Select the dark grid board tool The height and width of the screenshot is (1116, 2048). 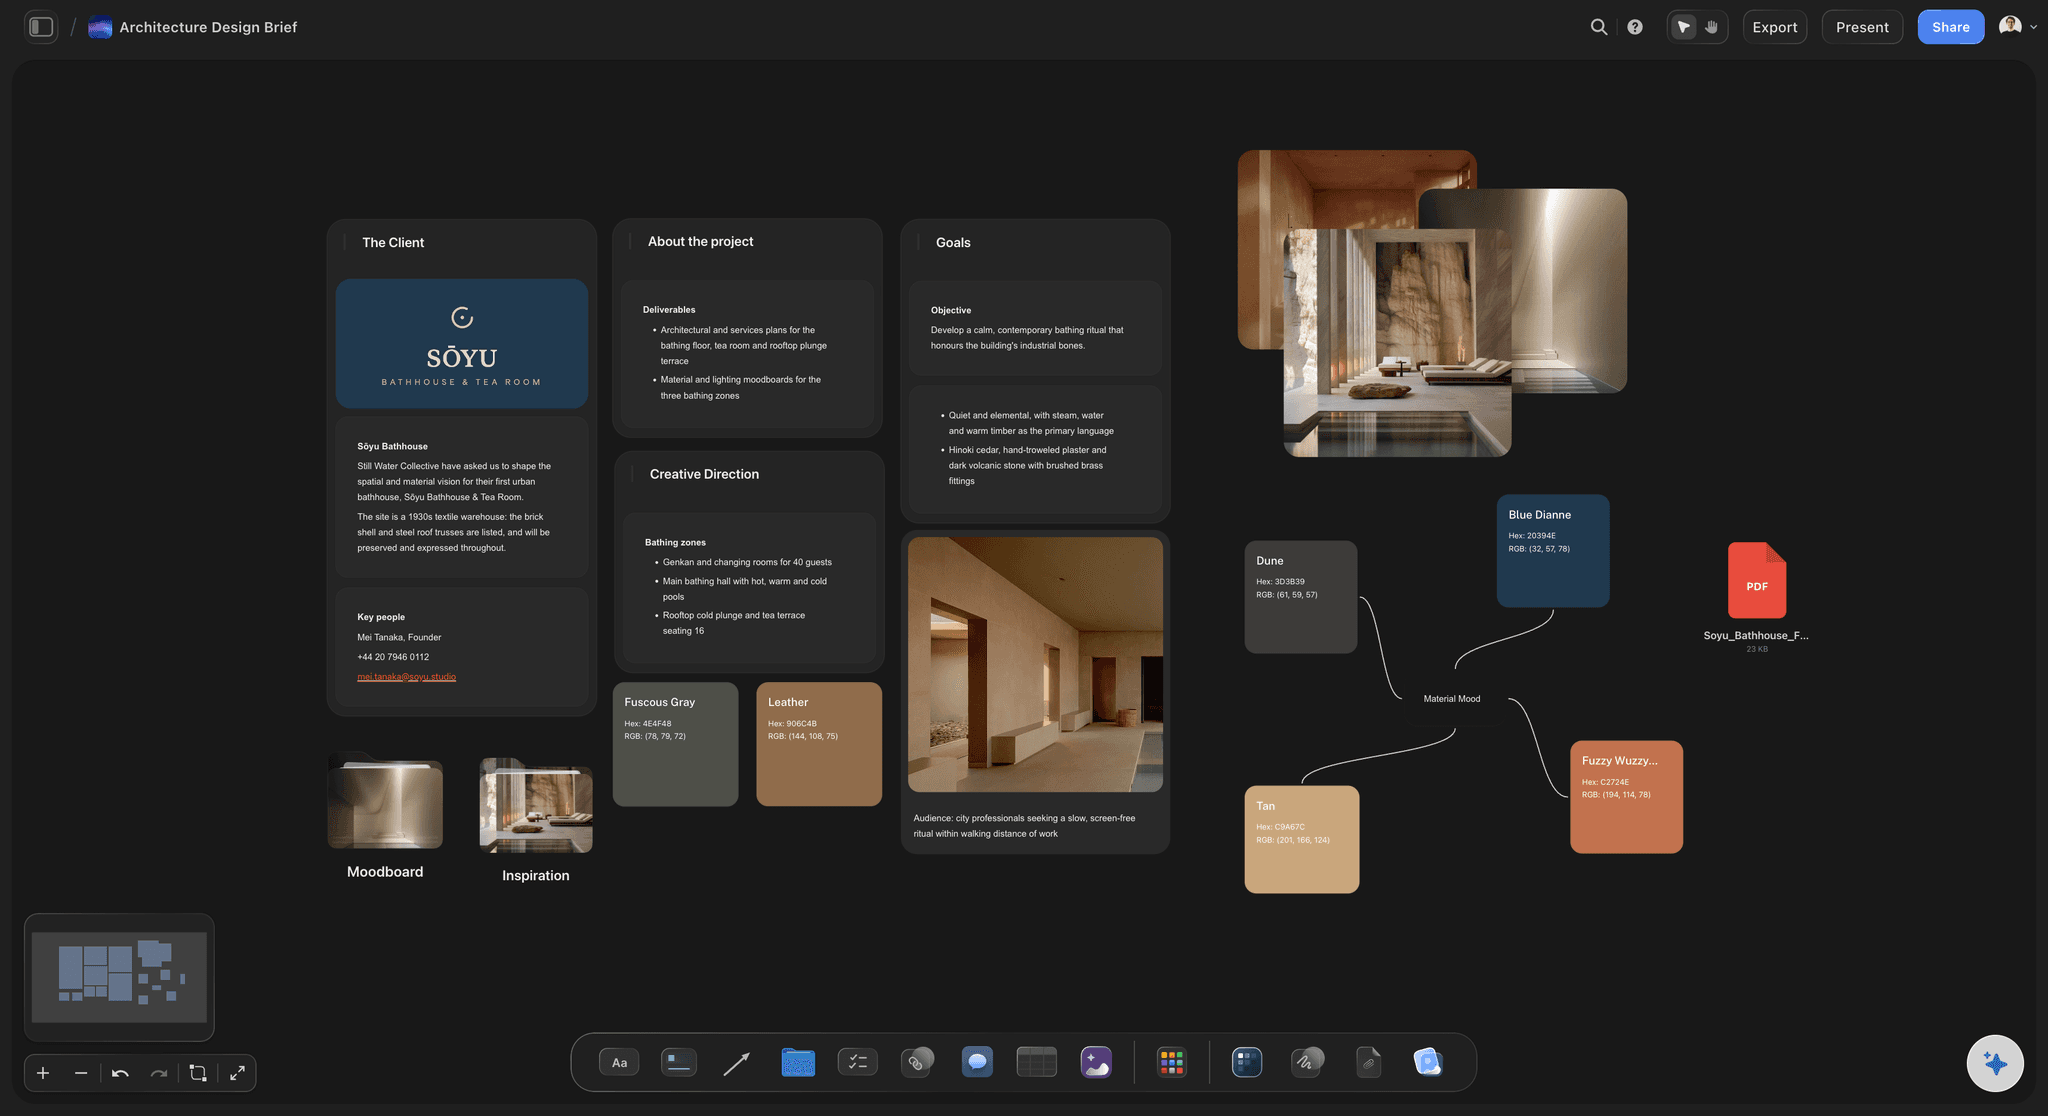tap(1247, 1062)
